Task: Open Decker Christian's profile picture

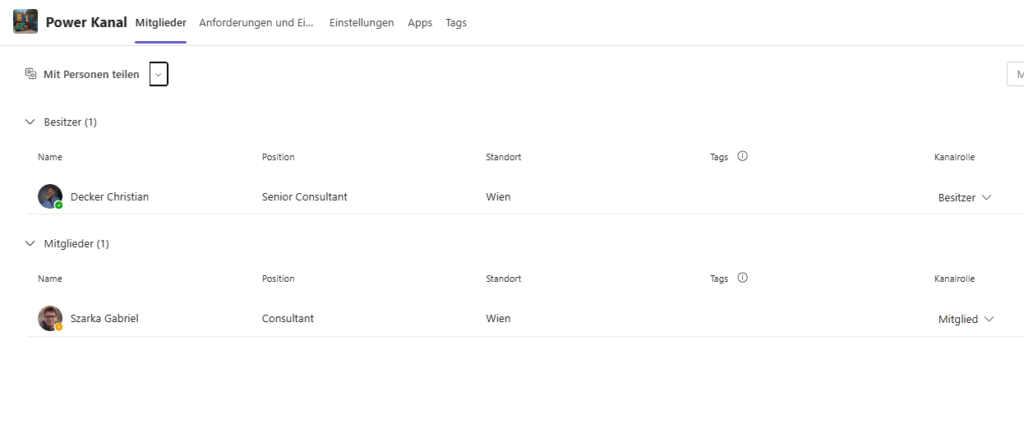Action: pos(50,197)
